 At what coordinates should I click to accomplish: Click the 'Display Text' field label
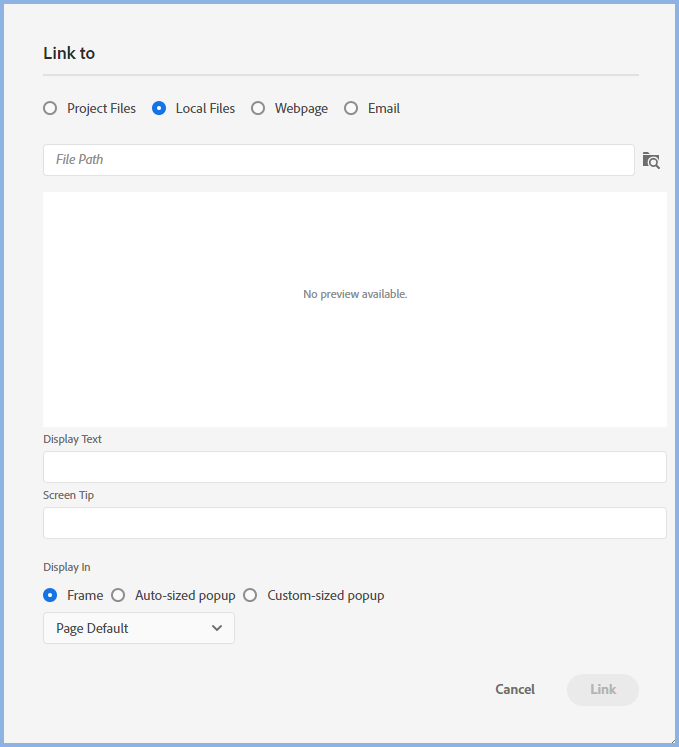click(x=72, y=439)
